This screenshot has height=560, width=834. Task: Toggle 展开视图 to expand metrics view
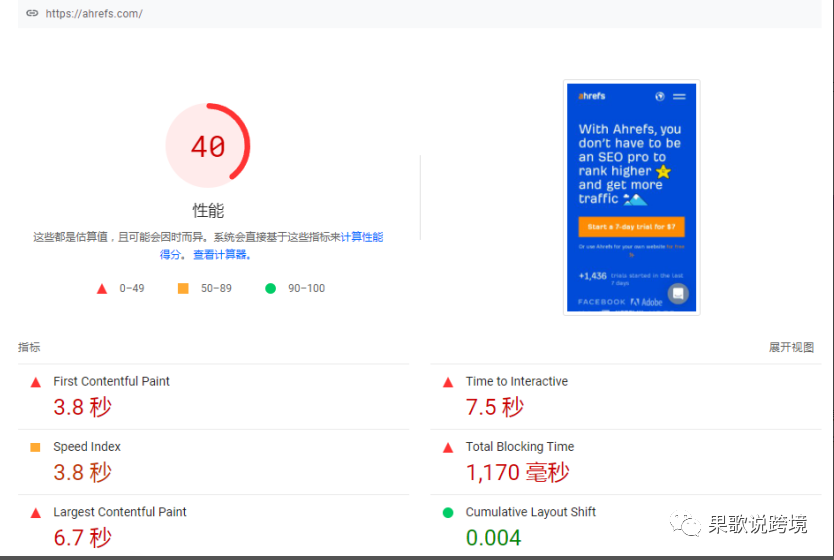[791, 347]
